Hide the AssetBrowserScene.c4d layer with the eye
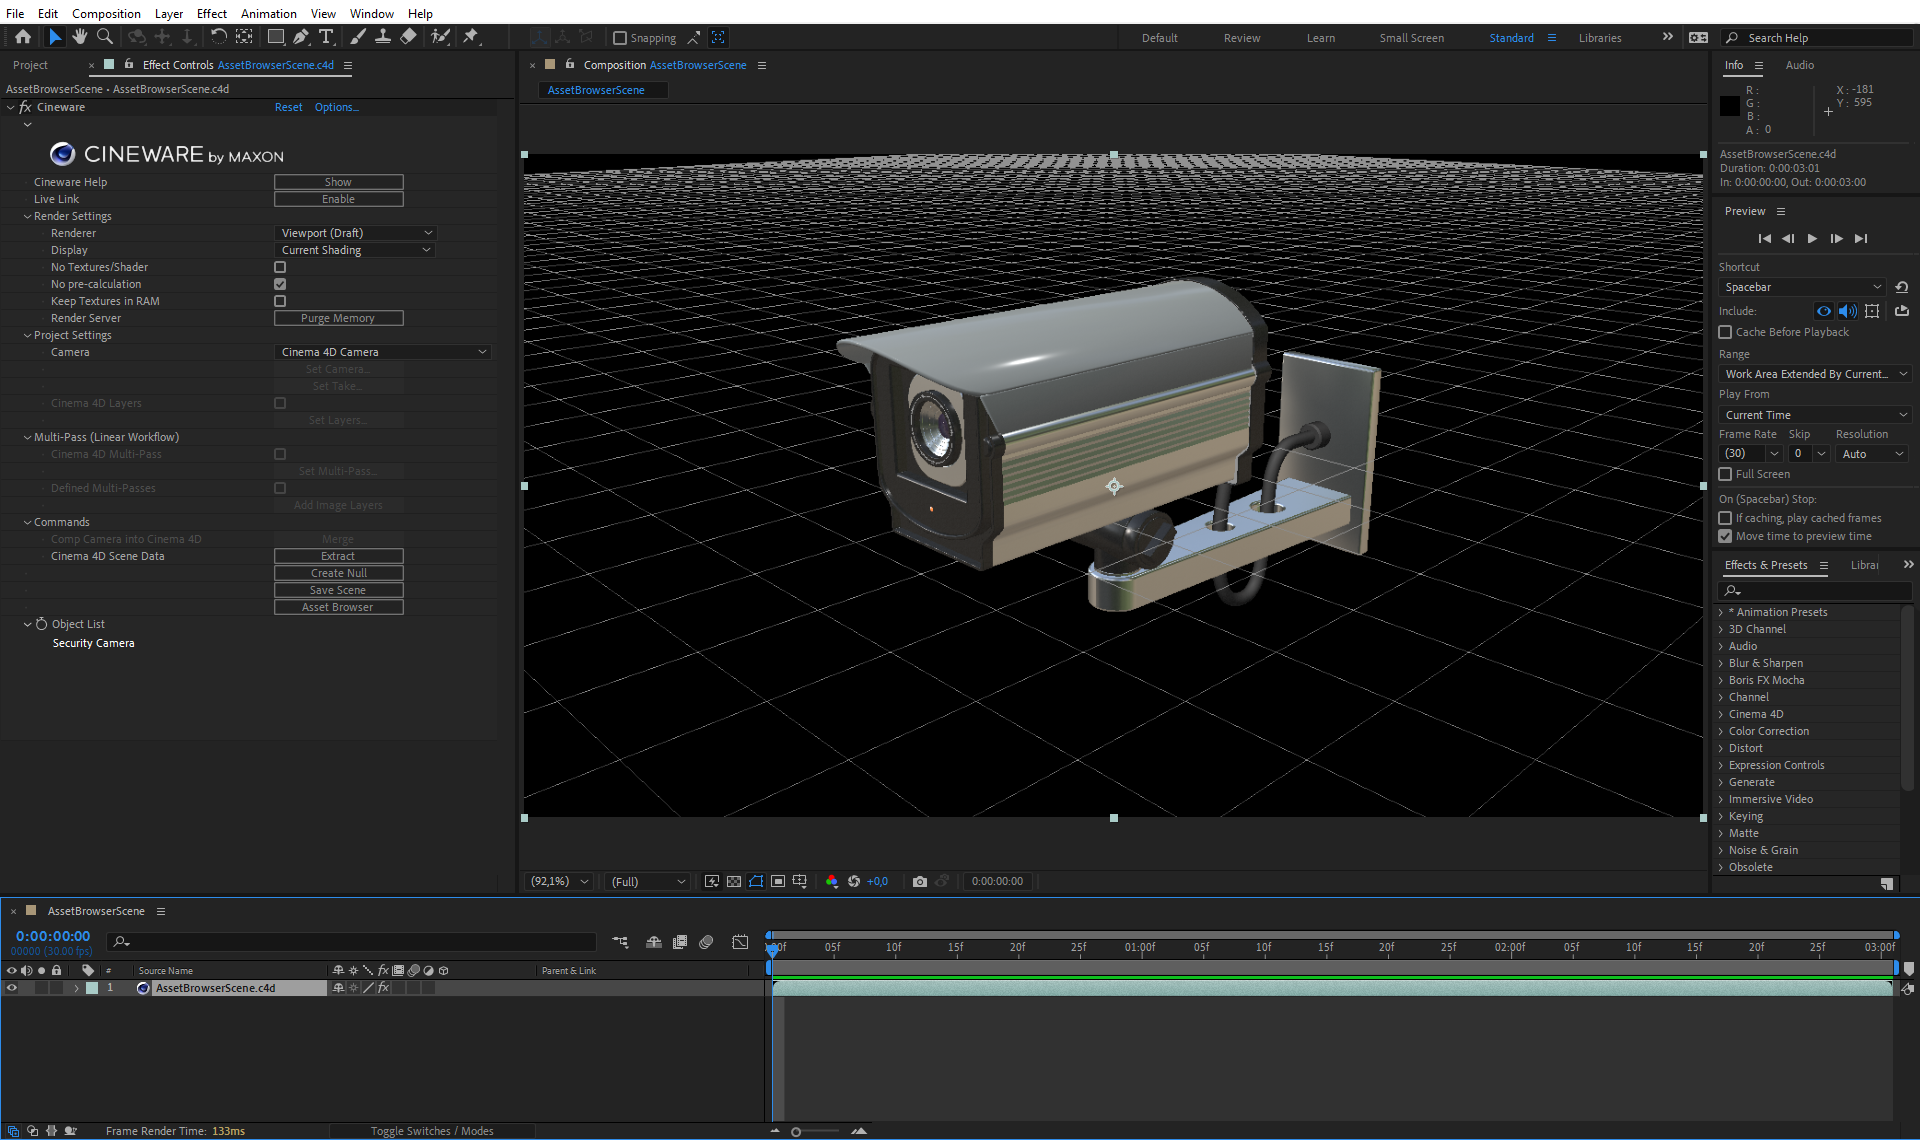 point(12,988)
